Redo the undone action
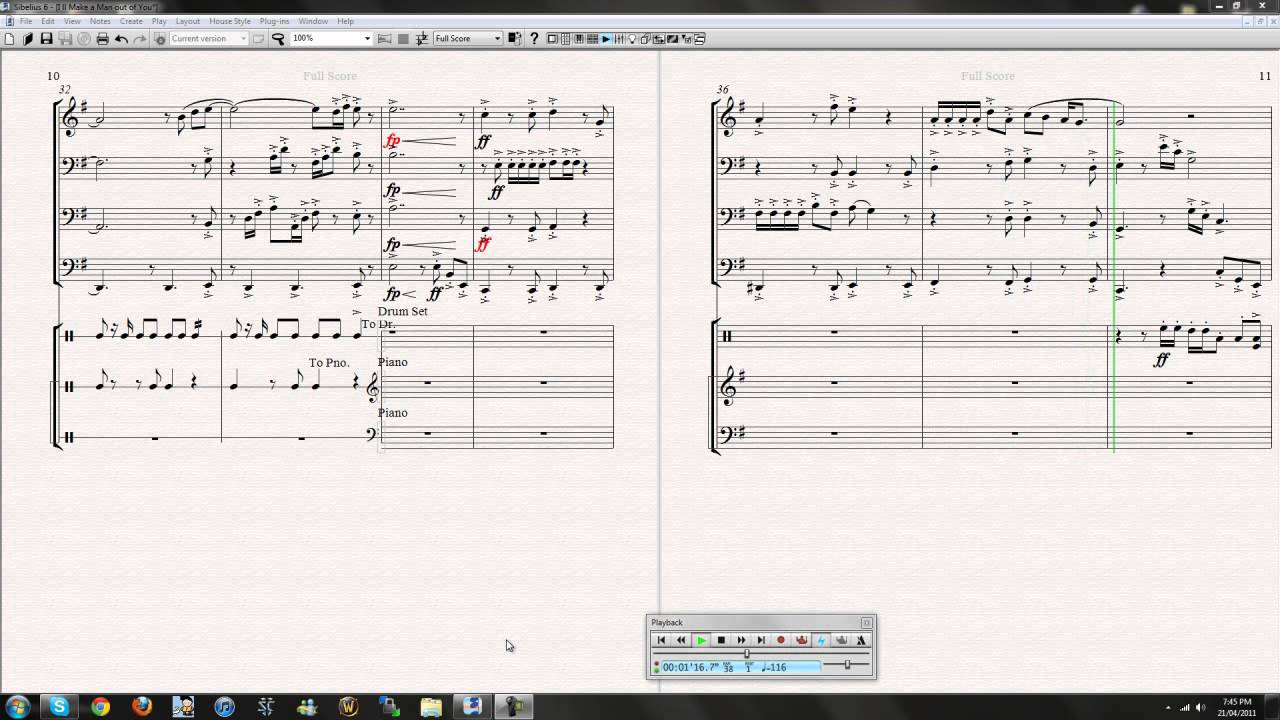This screenshot has height=720, width=1280. [139, 39]
